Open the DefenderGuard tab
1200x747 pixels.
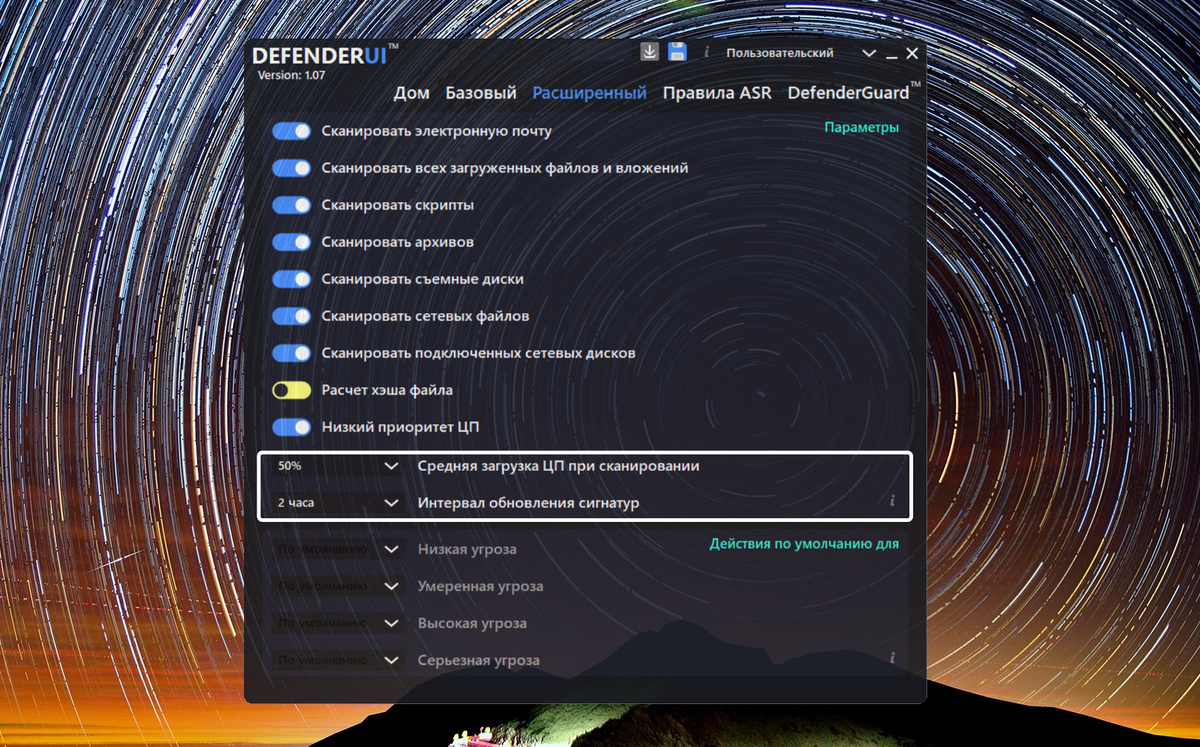[853, 93]
